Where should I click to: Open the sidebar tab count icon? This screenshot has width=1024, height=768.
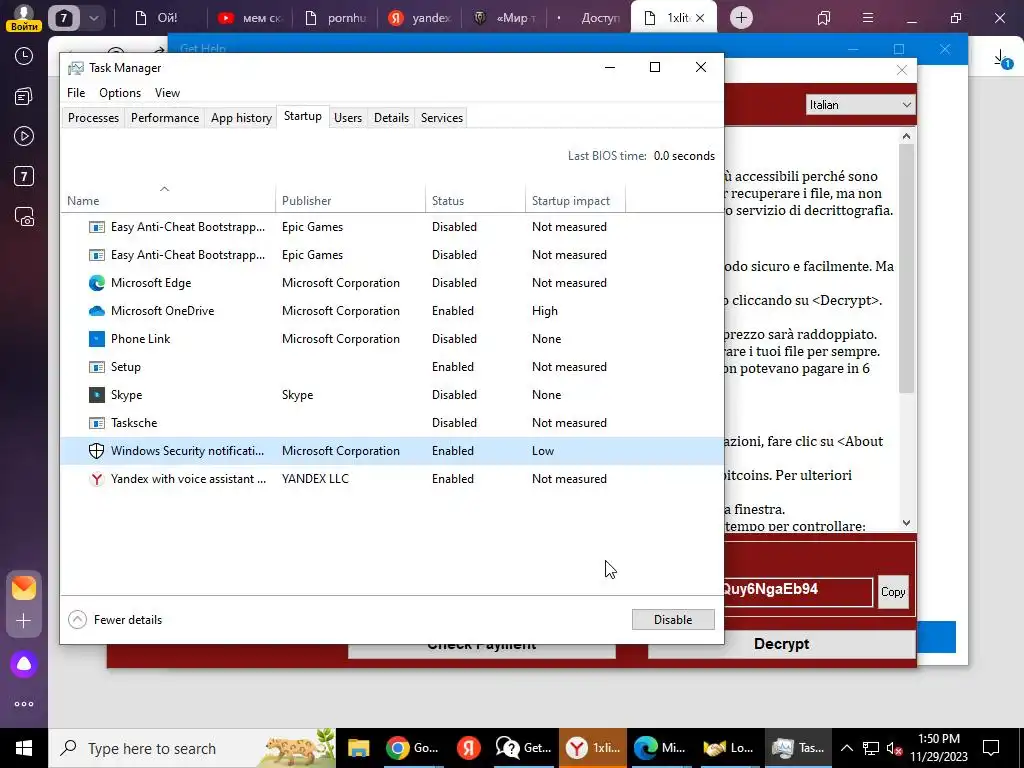pos(24,176)
